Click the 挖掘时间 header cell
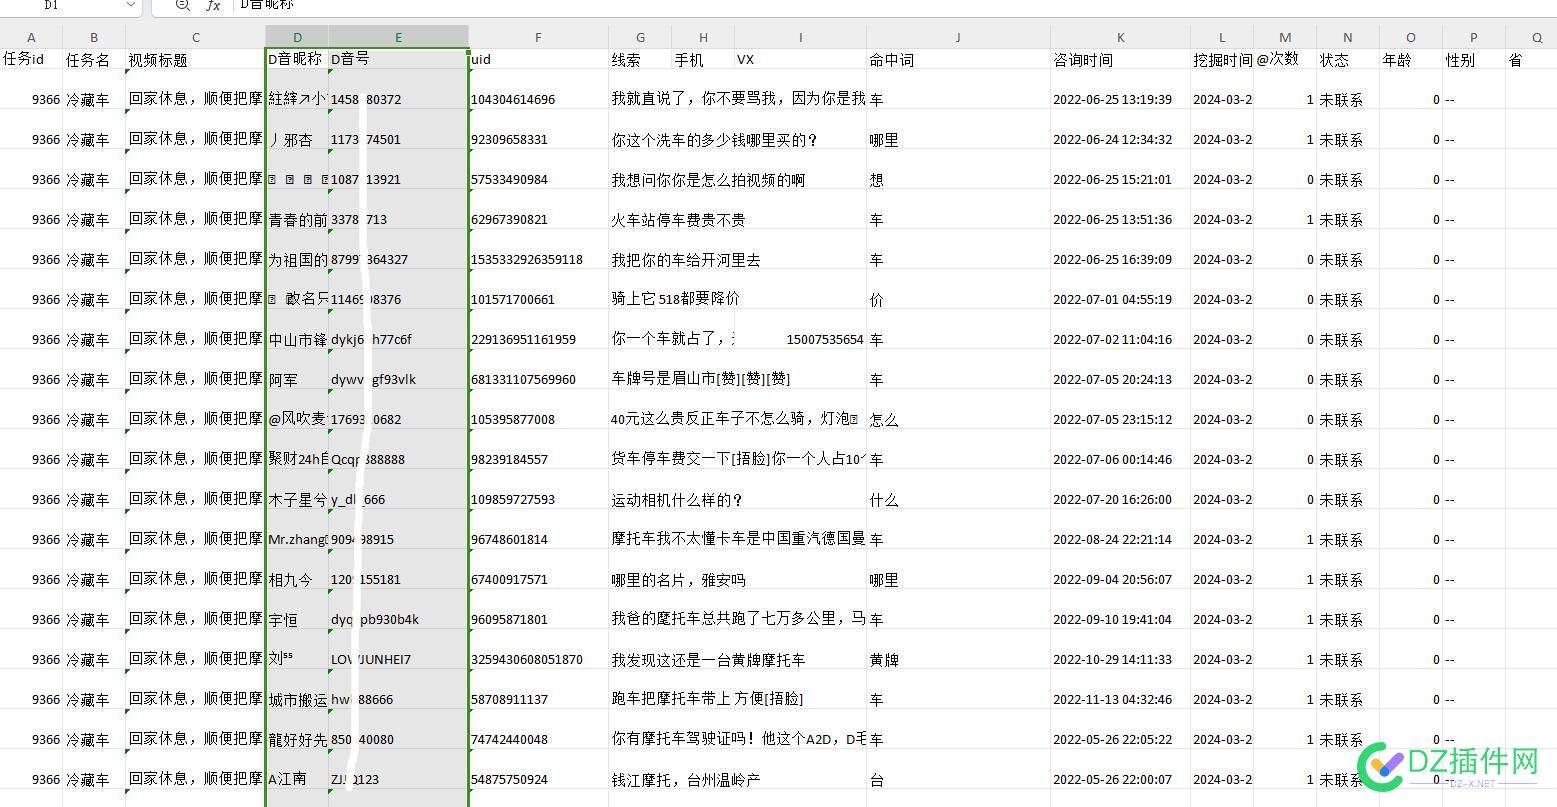This screenshot has height=807, width=1557. coord(1222,59)
